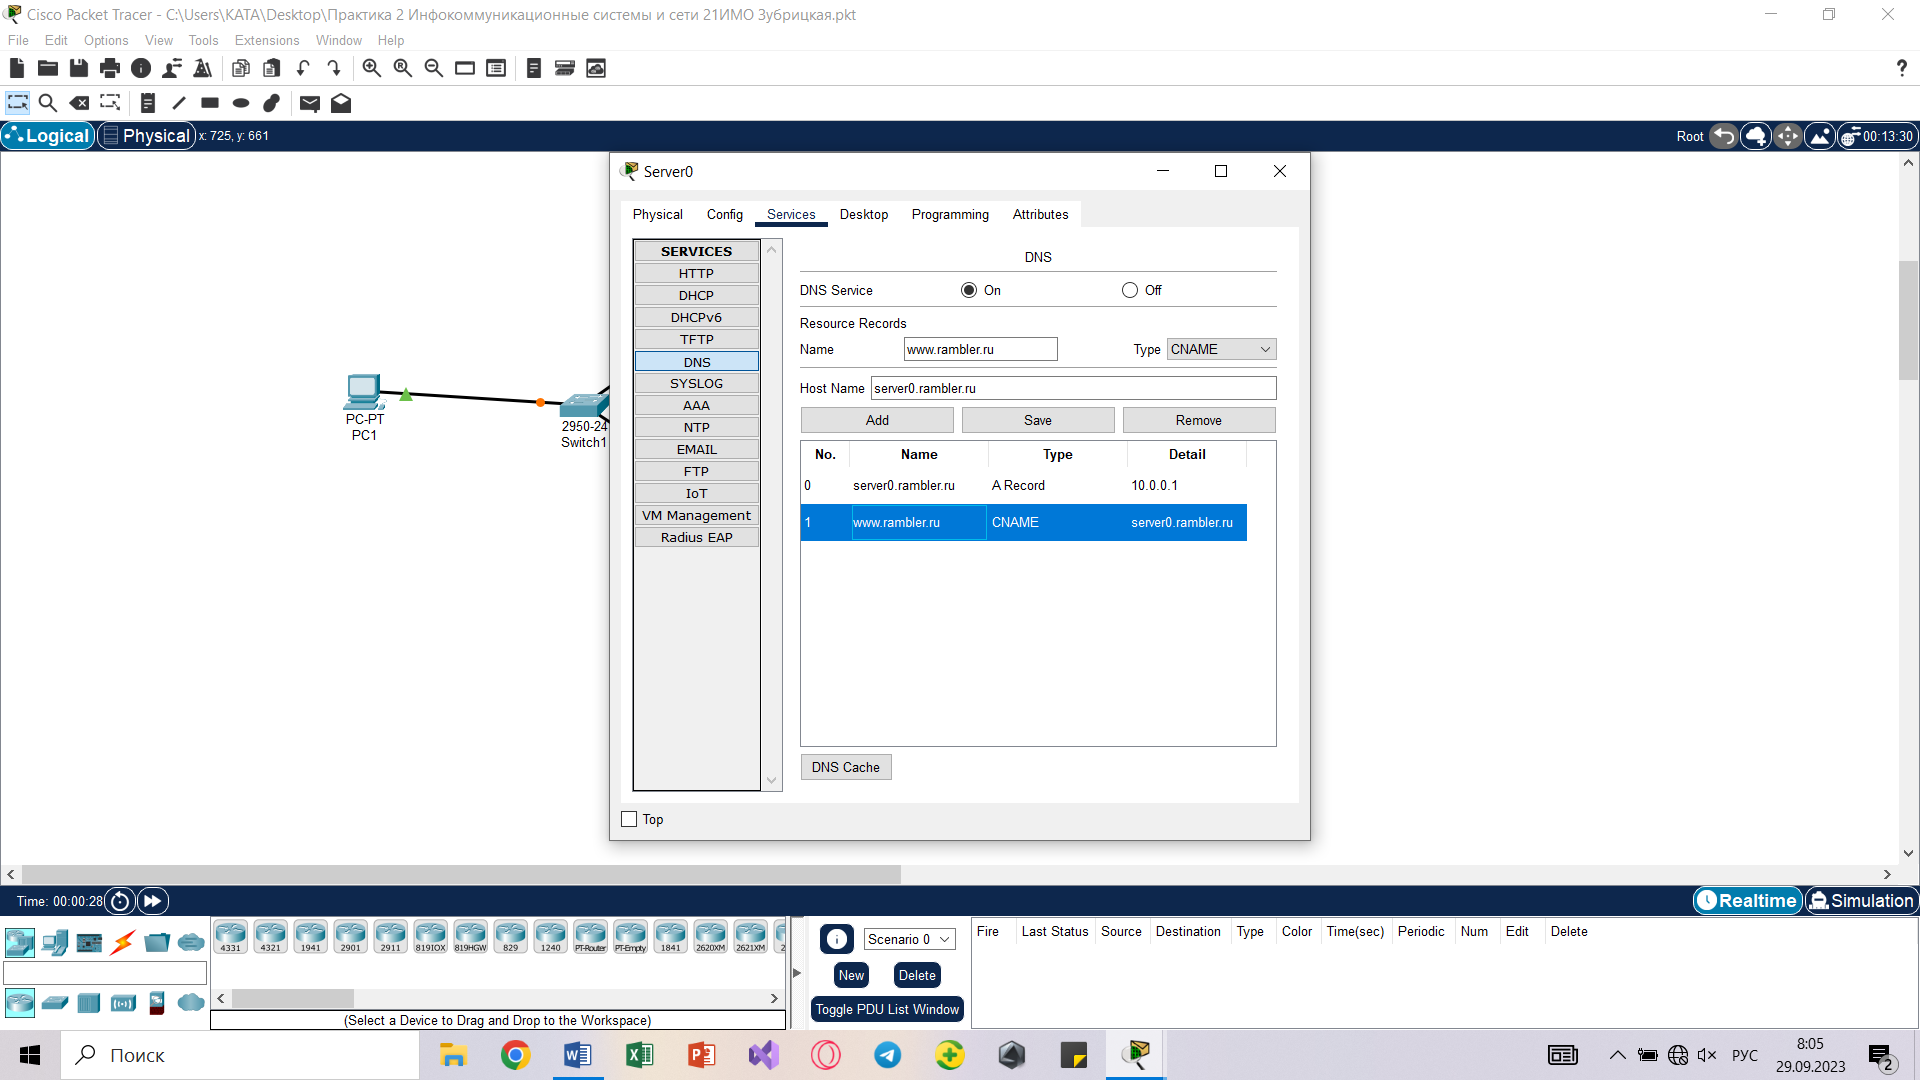The width and height of the screenshot is (1920, 1080).
Task: Open the File menu
Action: 18,40
